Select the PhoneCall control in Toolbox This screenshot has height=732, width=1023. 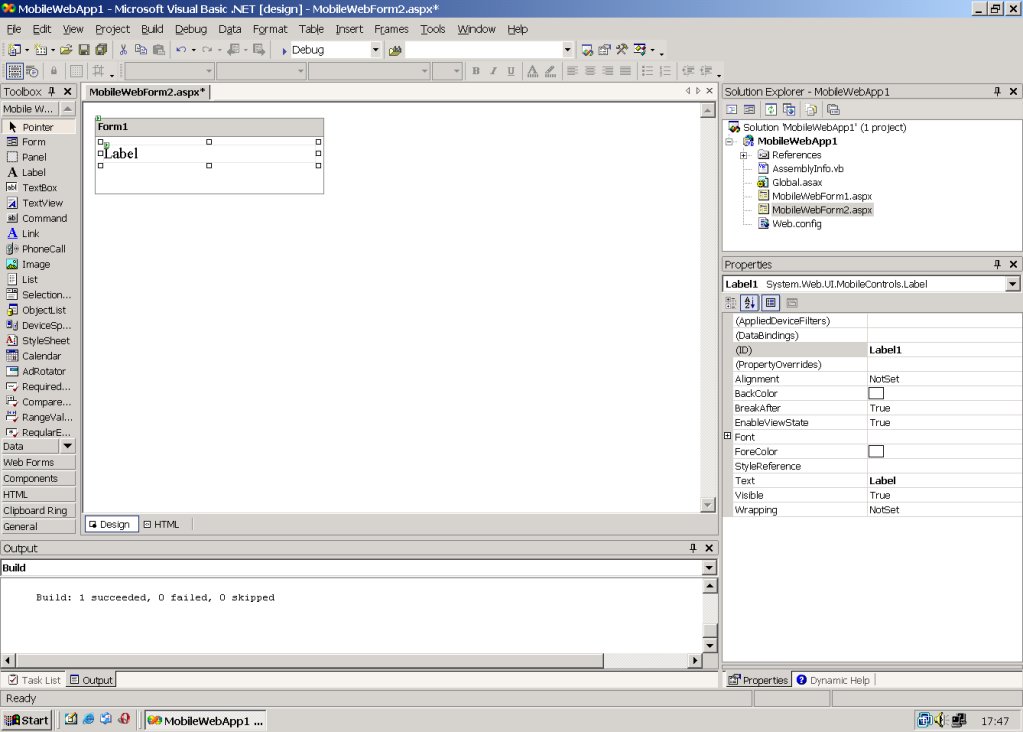[39, 249]
